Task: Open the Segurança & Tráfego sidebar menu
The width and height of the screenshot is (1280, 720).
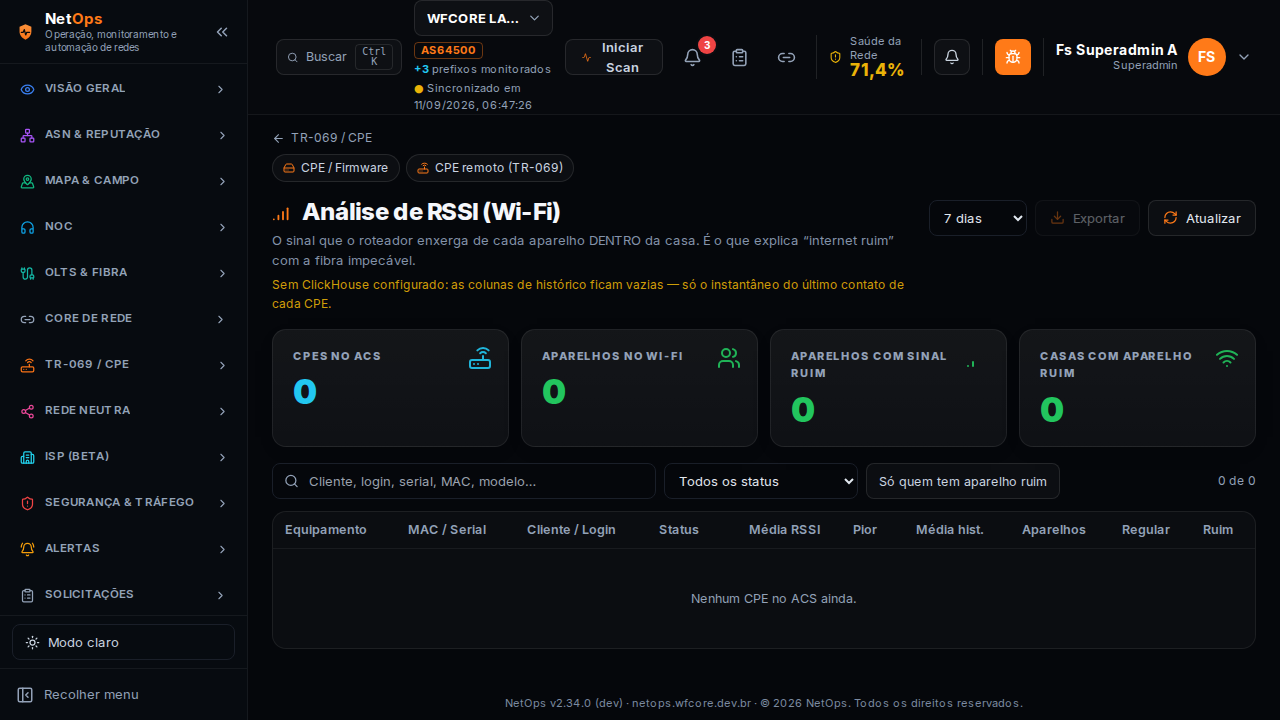Action: [123, 503]
